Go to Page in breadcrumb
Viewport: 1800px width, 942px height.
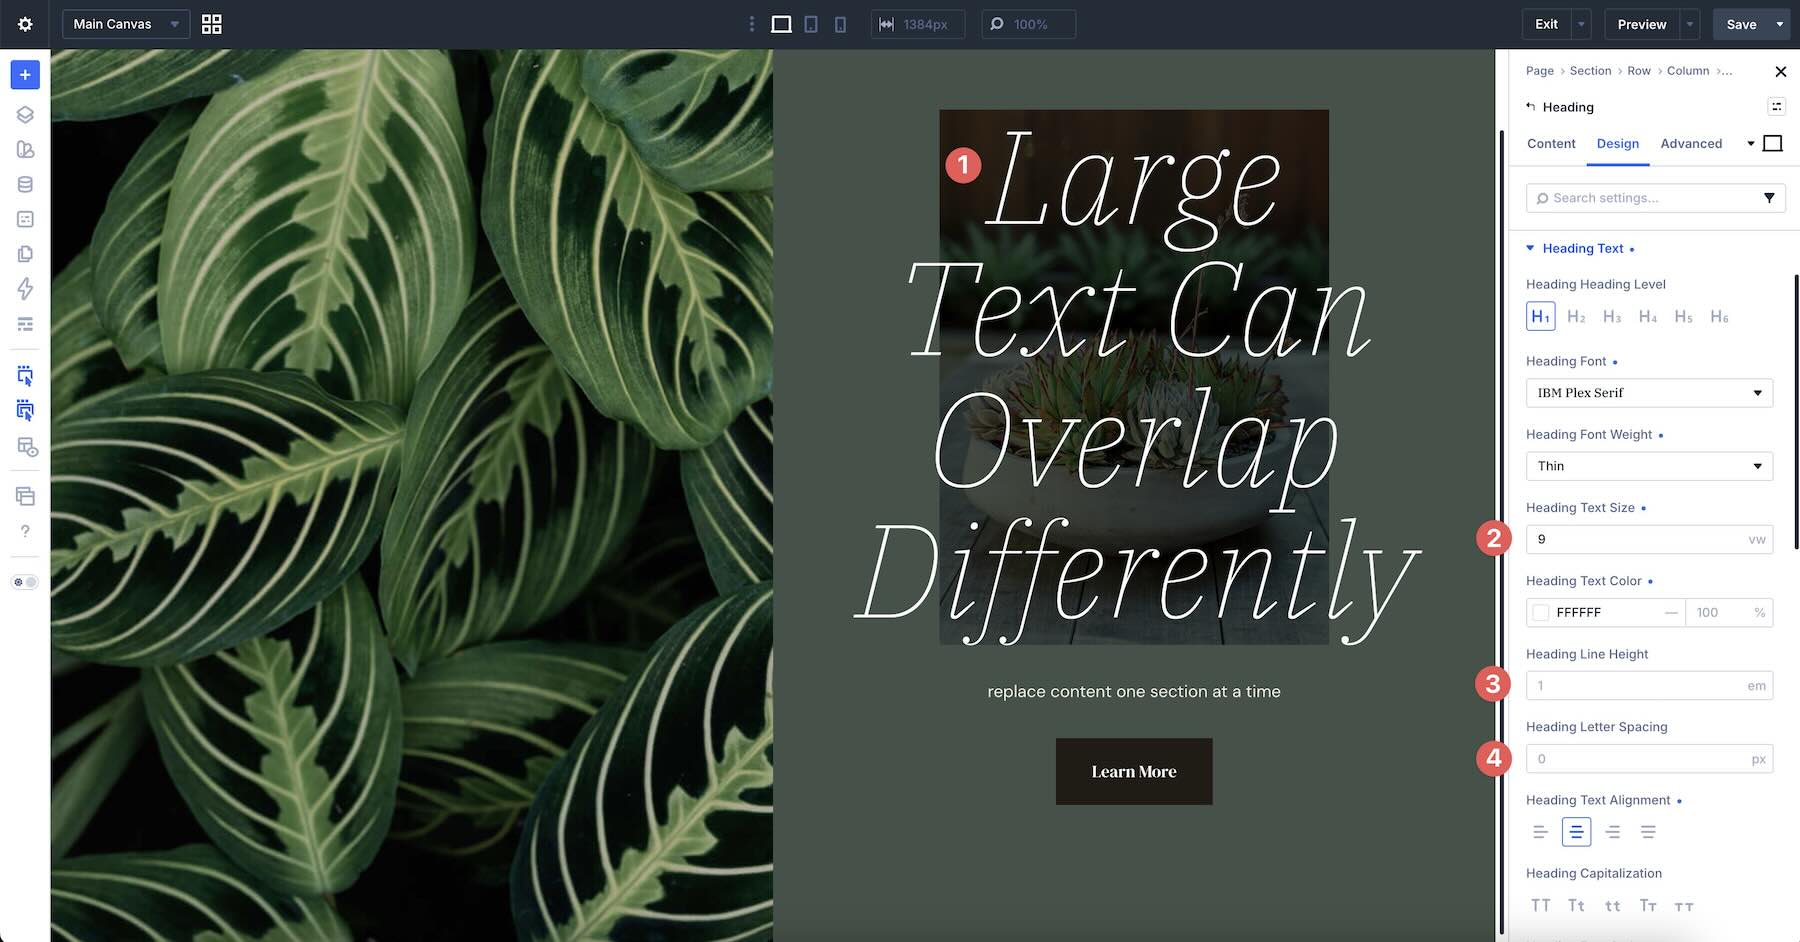coord(1539,71)
